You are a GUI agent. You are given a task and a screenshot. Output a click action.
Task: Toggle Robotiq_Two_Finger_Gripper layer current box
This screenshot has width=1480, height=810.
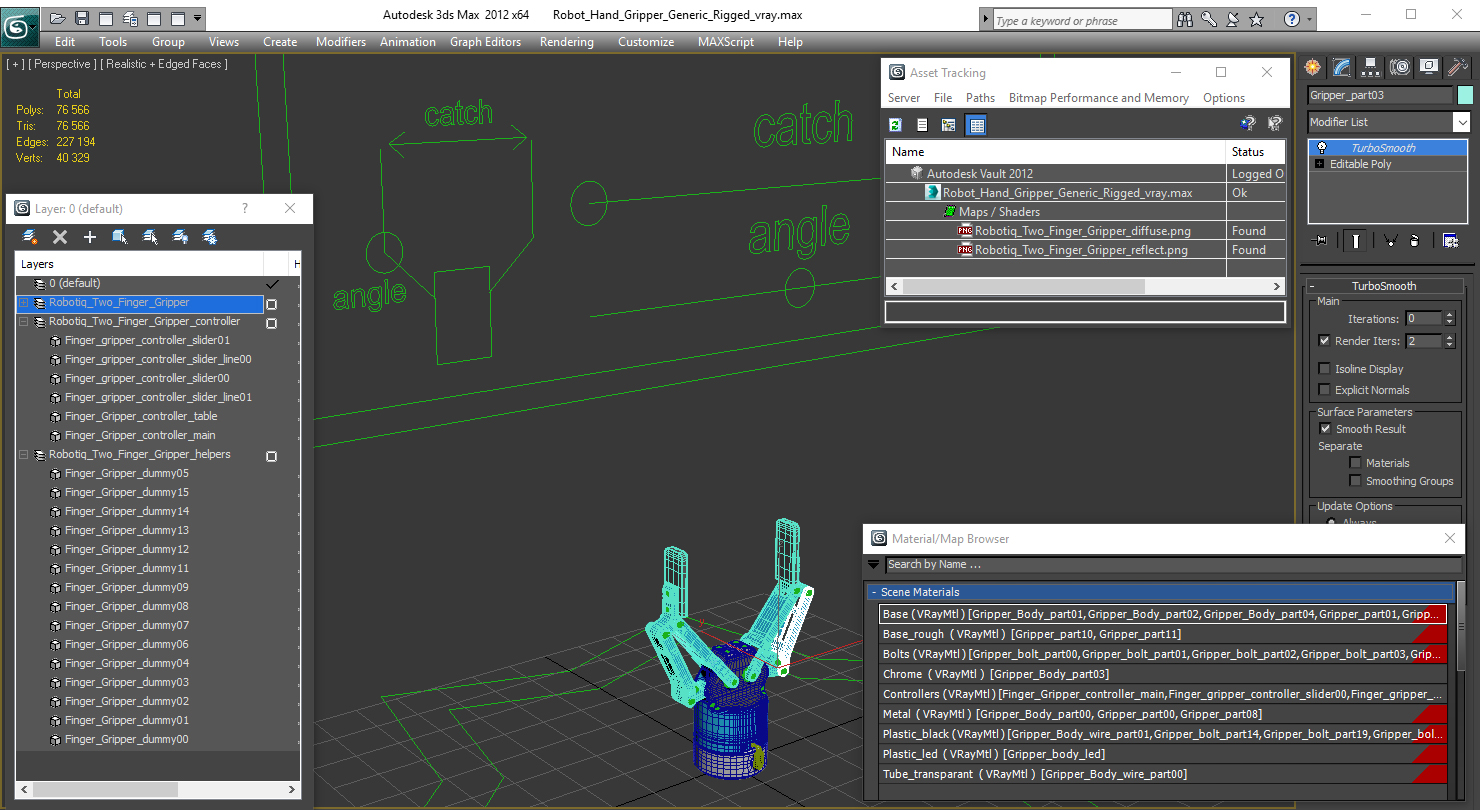point(271,304)
